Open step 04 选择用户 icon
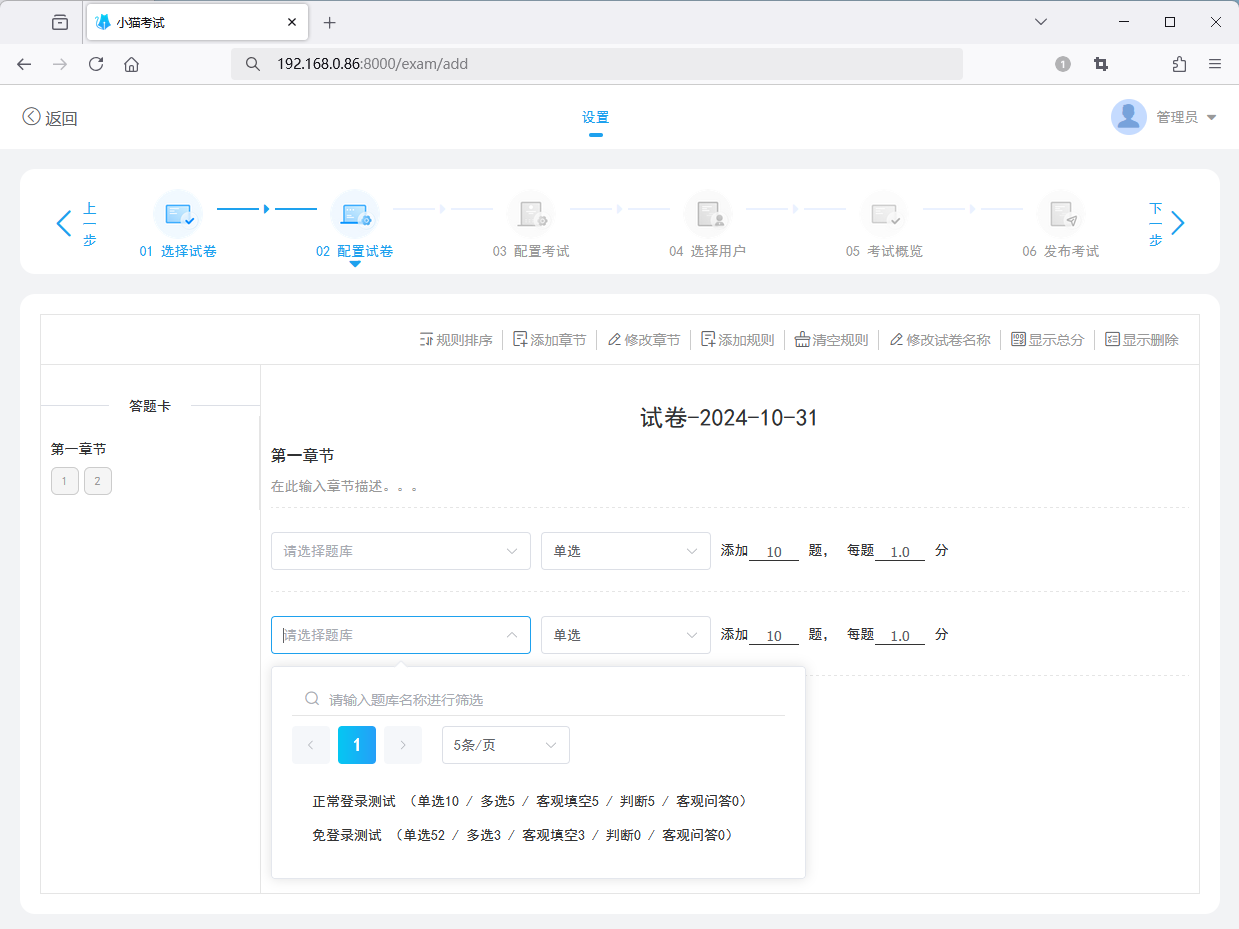This screenshot has height=929, width=1239. click(x=707, y=214)
